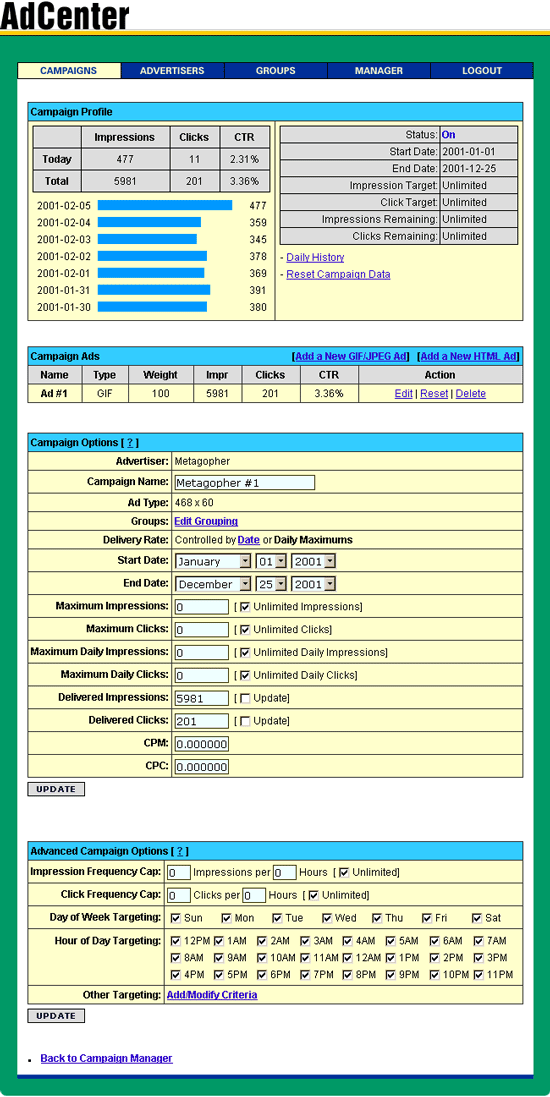Open Advanced Campaign Options help link
This screenshot has width=550, height=1097.
pos(180,851)
